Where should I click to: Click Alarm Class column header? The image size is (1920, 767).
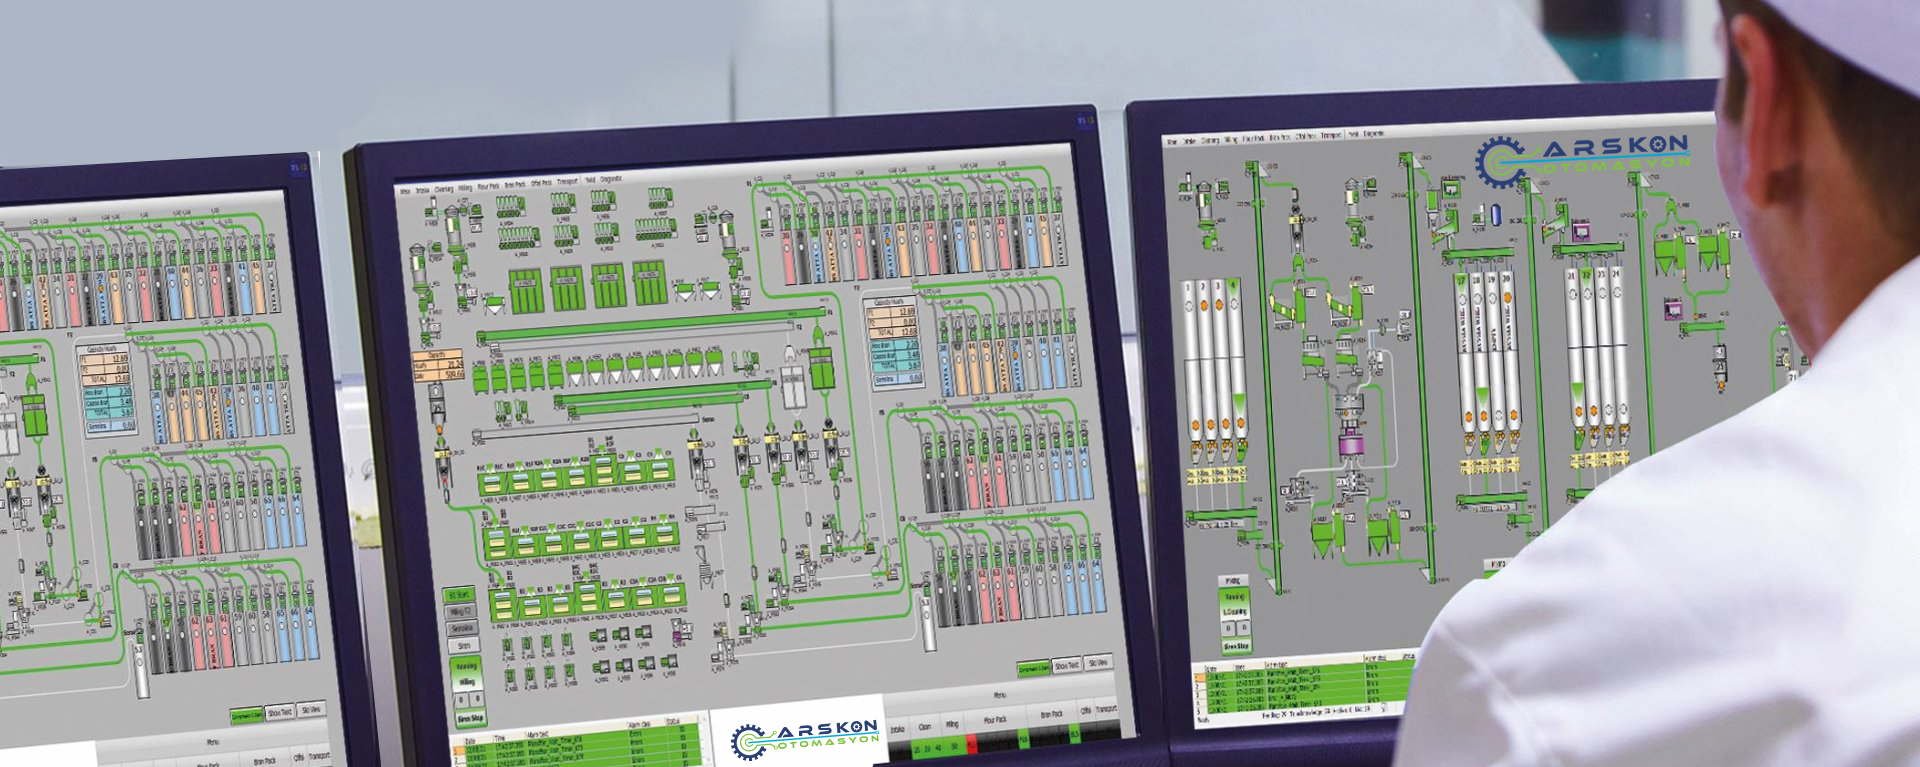coord(639,724)
